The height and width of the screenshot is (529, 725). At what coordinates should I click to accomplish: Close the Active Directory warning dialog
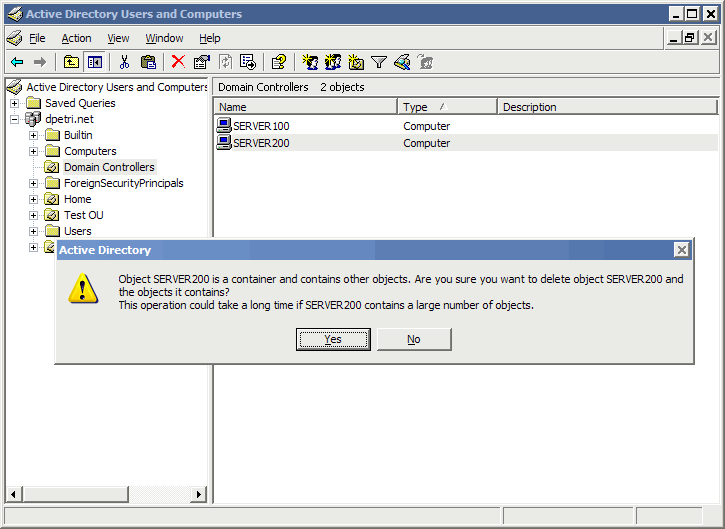[682, 250]
